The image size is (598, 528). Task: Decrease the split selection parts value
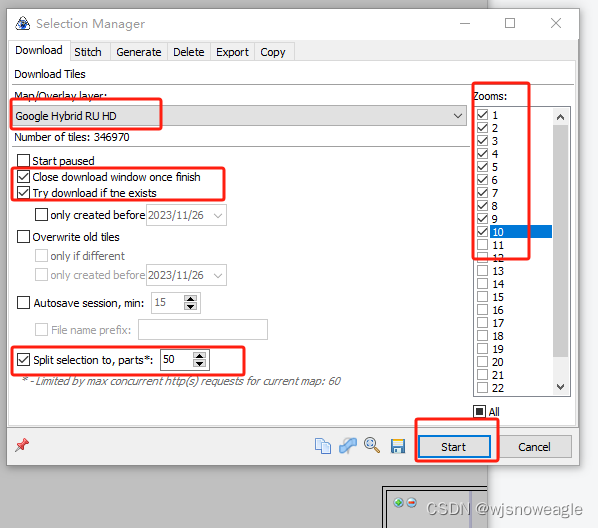199,363
